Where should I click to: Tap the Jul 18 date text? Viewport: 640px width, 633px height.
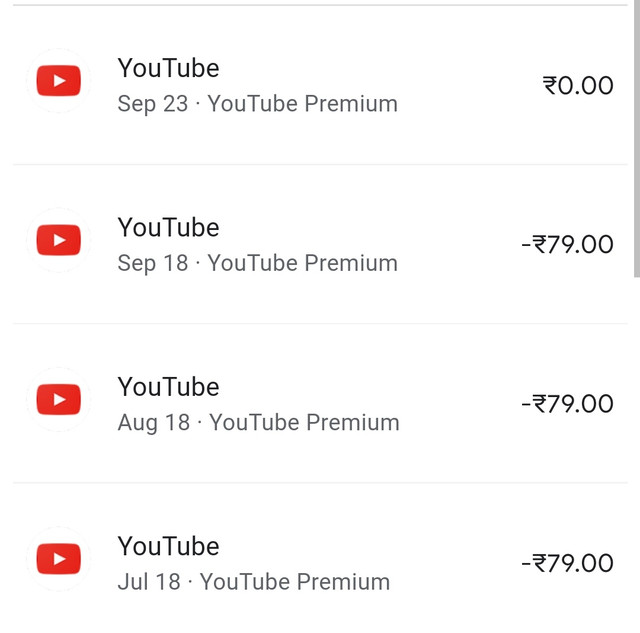(149, 581)
